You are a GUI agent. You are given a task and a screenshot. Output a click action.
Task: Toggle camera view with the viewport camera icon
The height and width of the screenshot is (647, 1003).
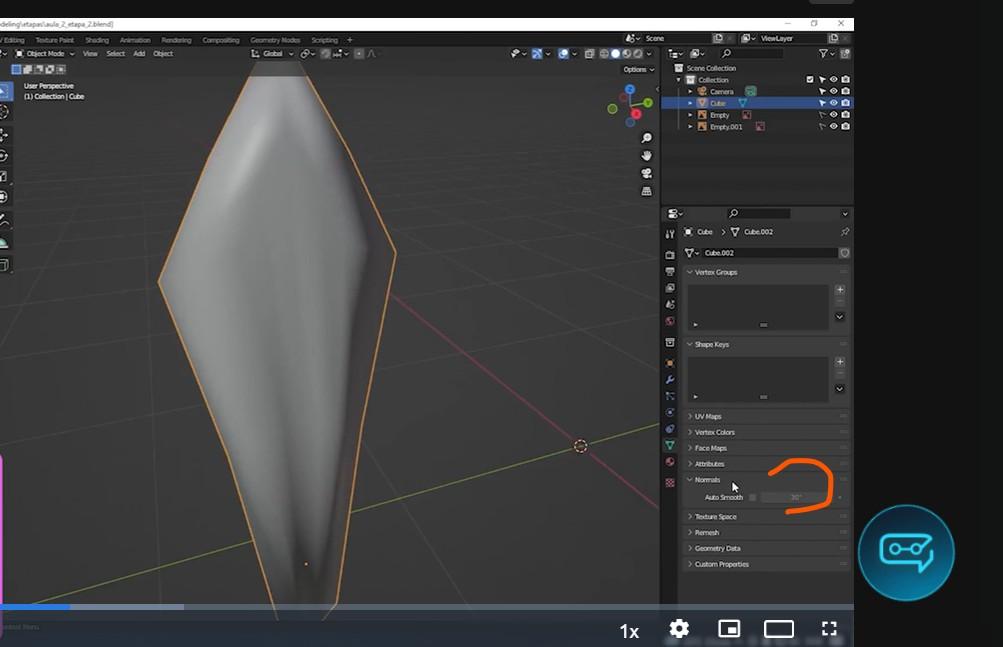tap(647, 173)
